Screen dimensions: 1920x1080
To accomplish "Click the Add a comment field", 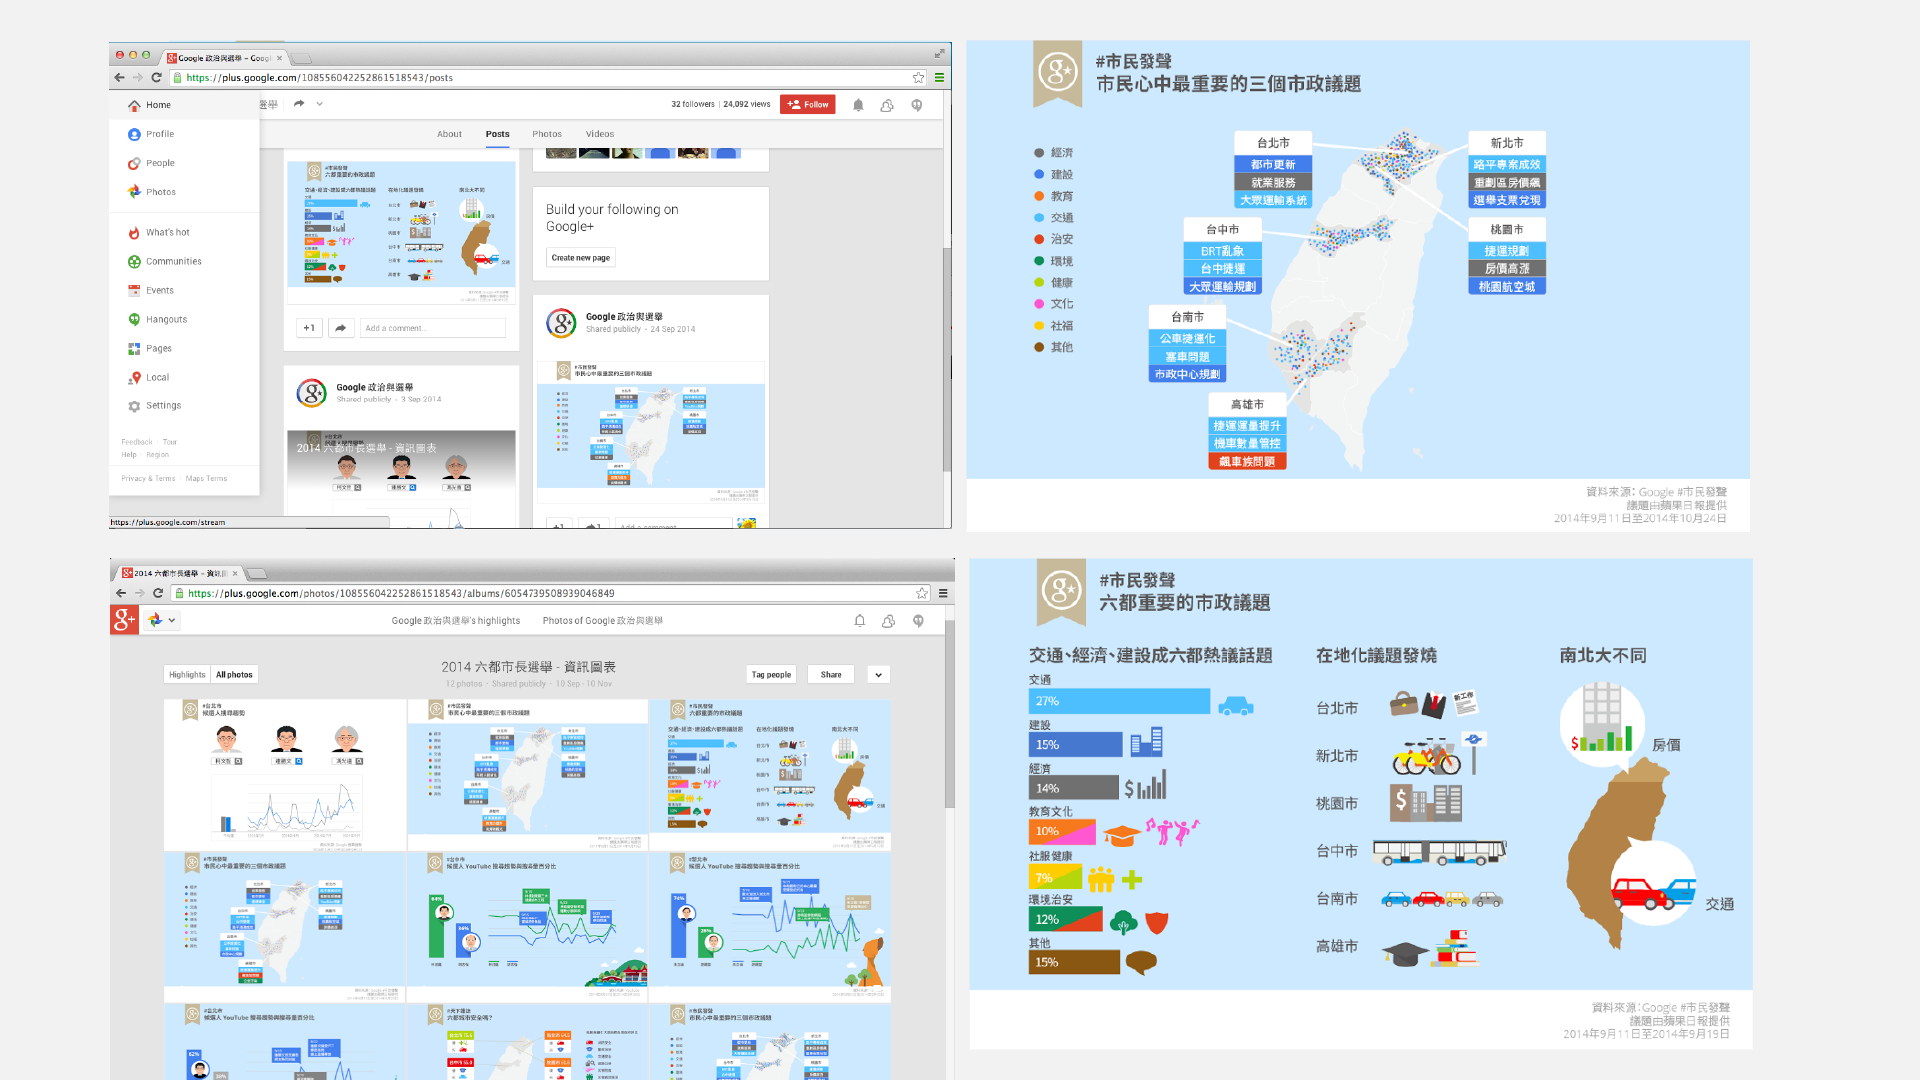I will (x=433, y=328).
